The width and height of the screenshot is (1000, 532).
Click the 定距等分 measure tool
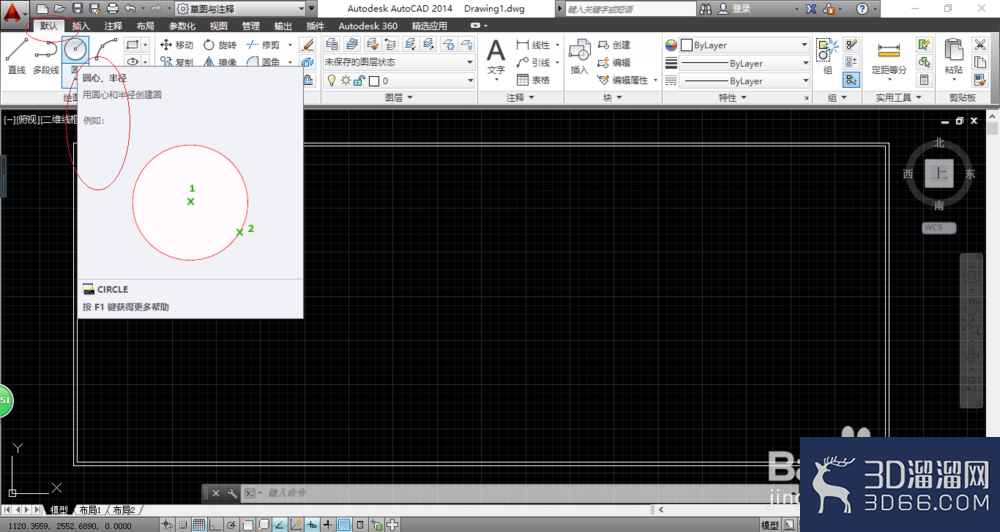pyautogui.click(x=889, y=57)
